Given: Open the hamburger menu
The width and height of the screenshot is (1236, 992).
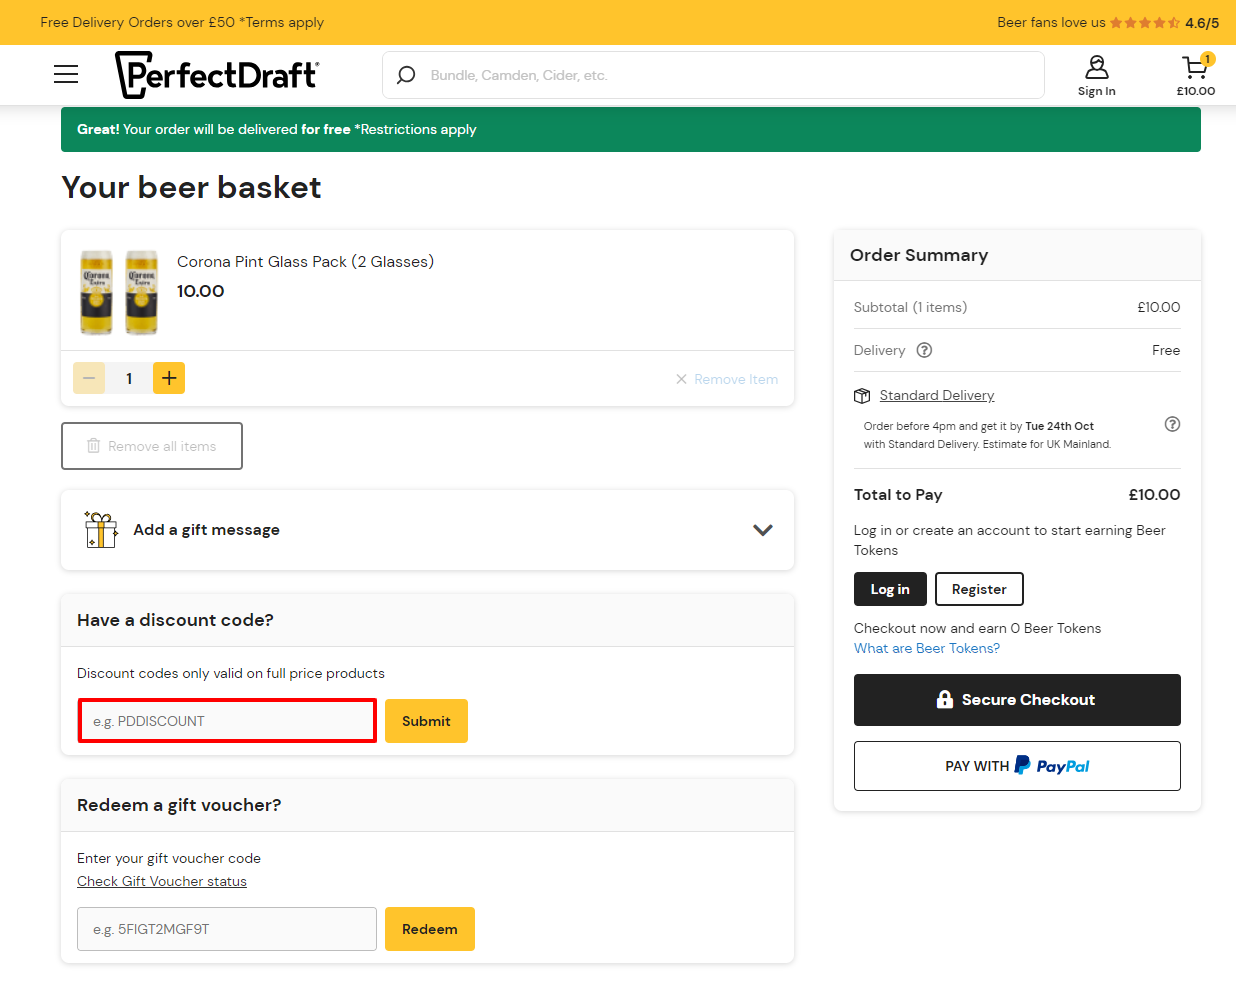Looking at the screenshot, I should coord(65,74).
